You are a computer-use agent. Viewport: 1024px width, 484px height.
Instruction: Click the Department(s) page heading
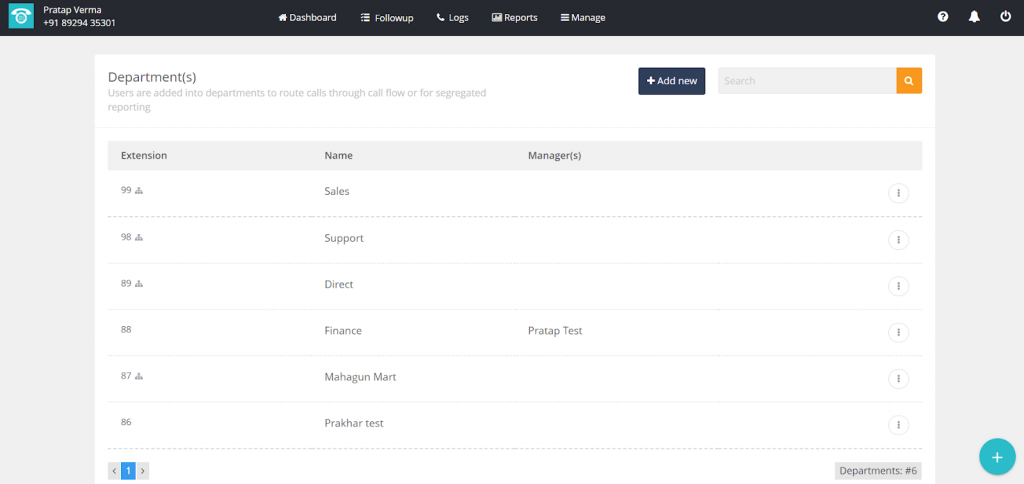click(x=152, y=77)
